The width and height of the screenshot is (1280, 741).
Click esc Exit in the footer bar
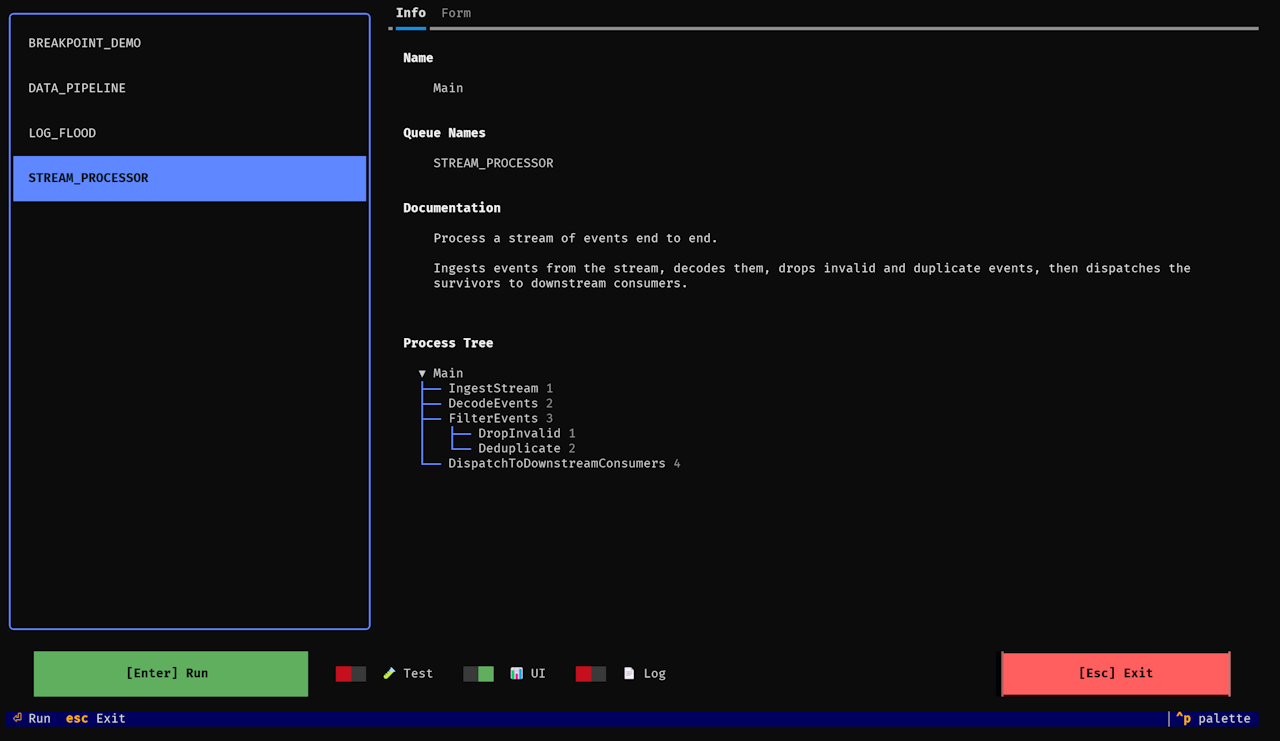click(x=96, y=718)
